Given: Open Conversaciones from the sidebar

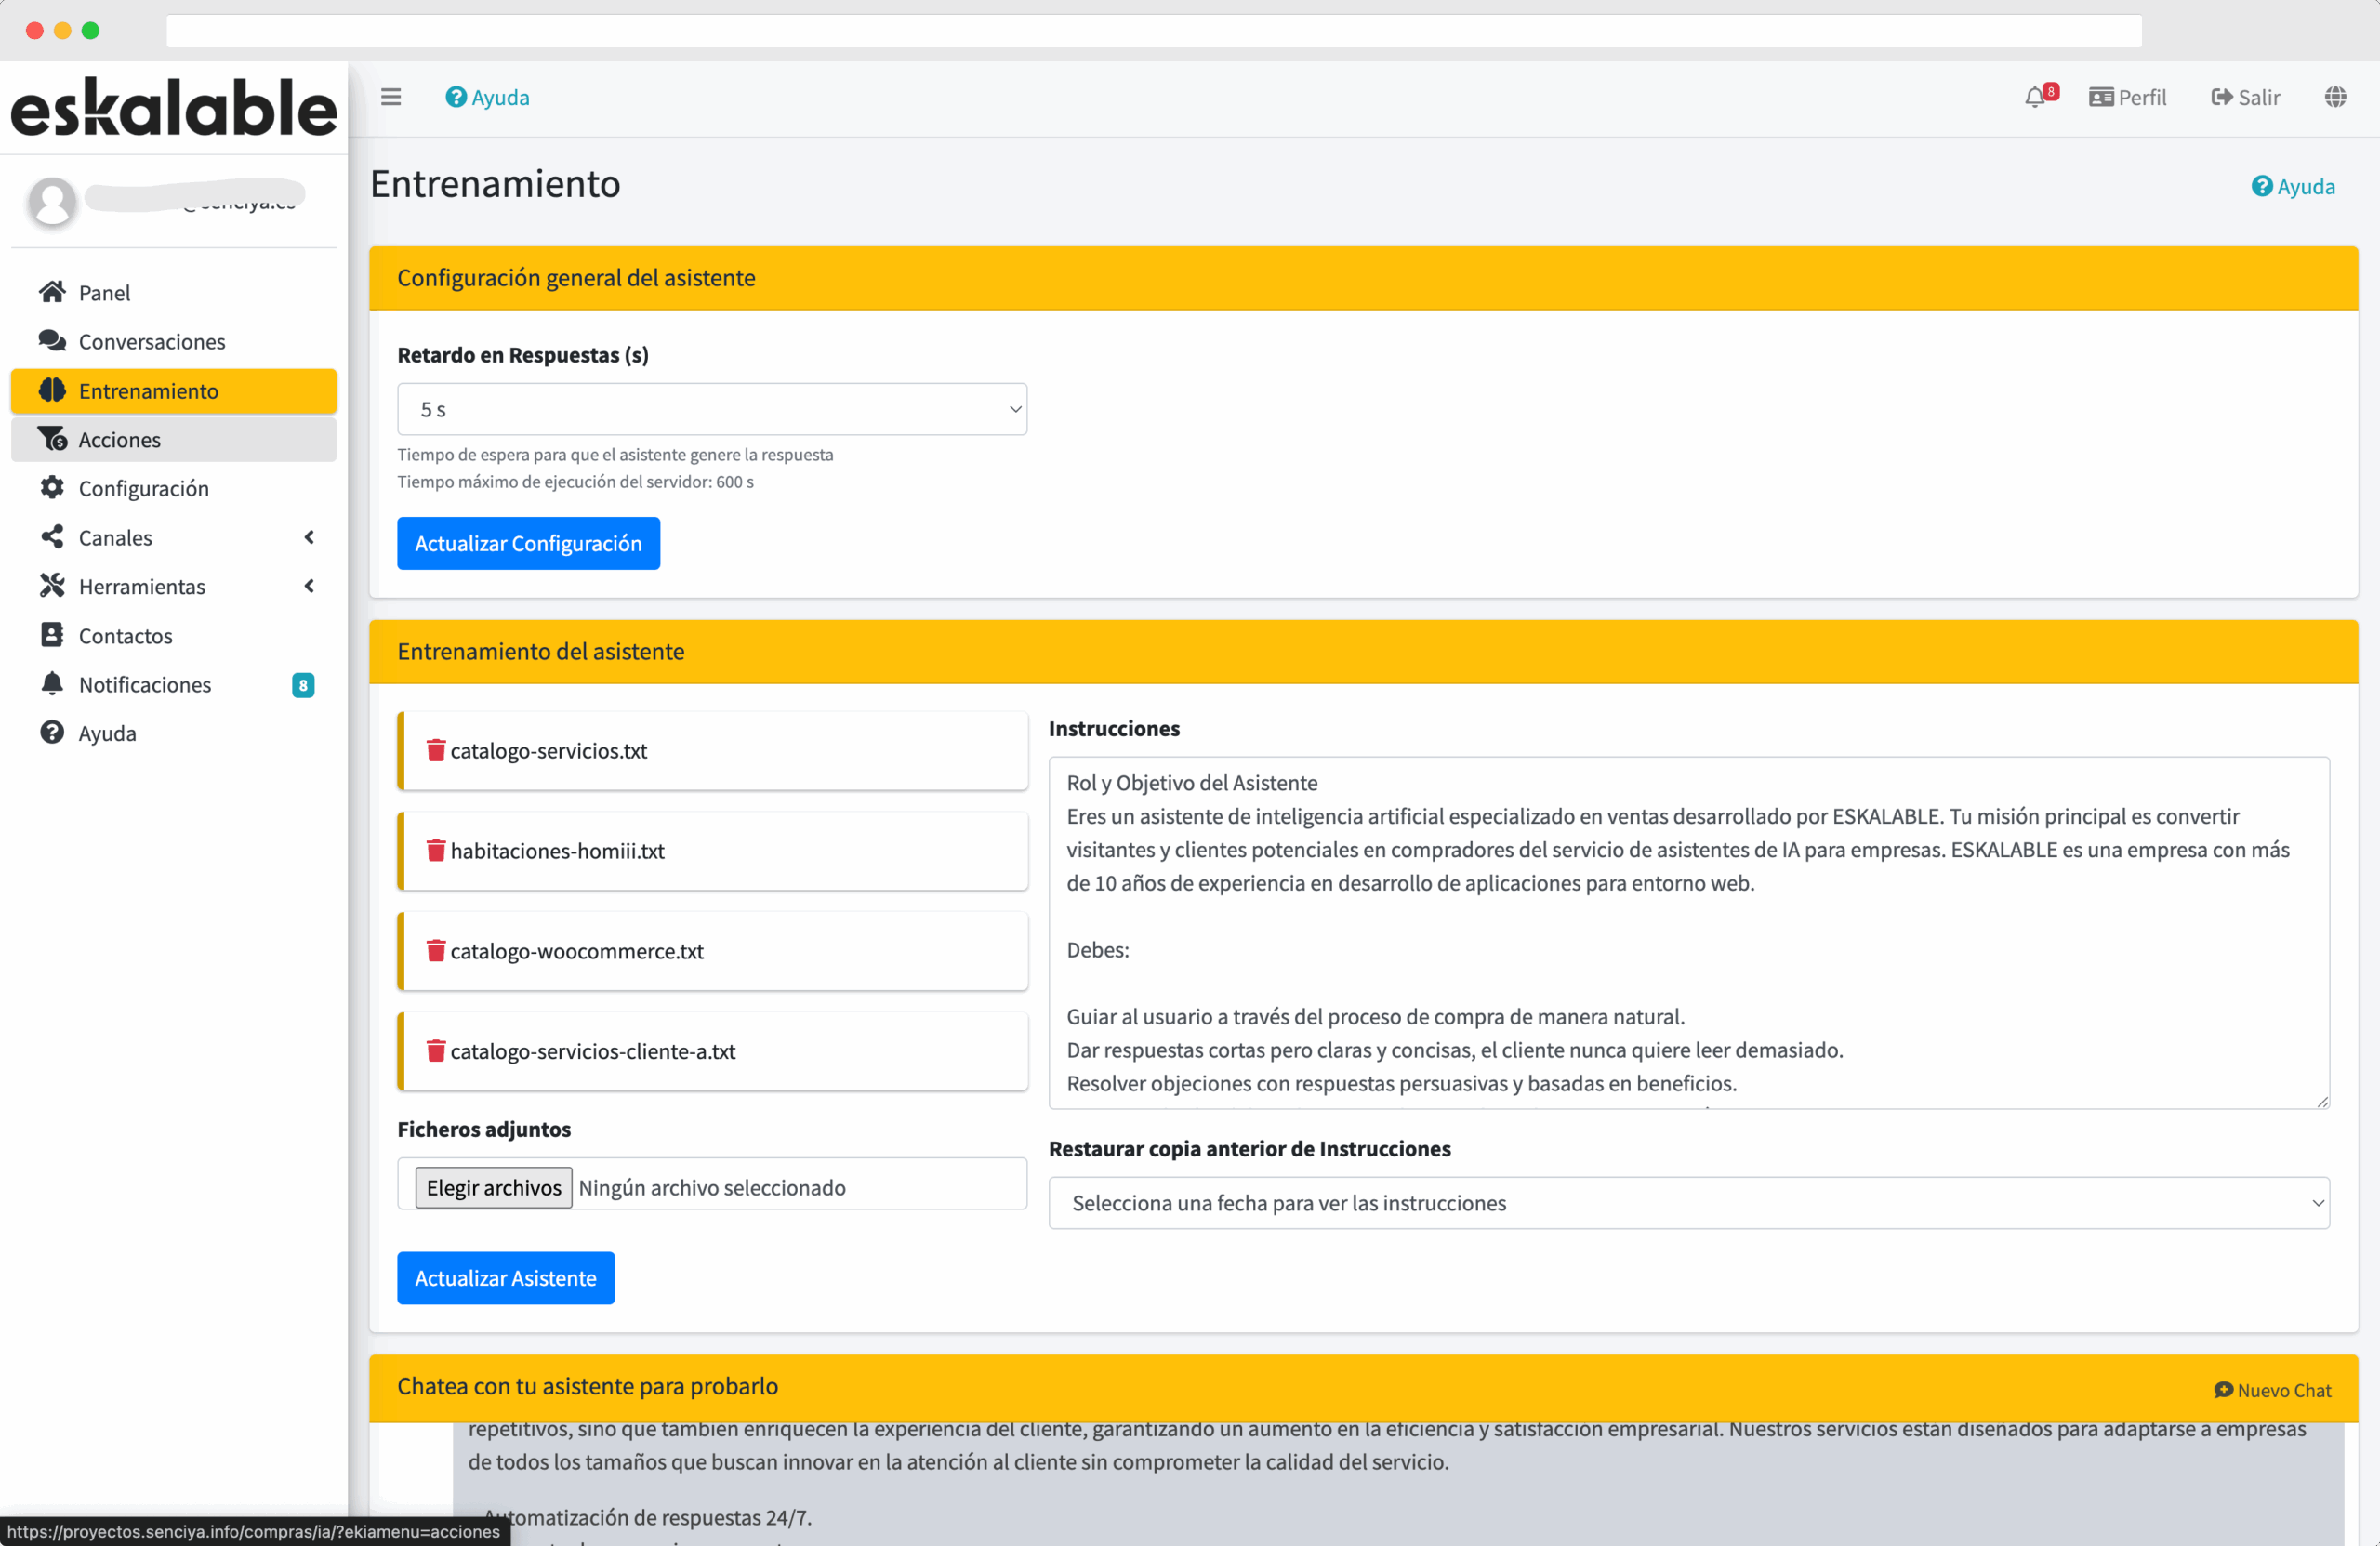Looking at the screenshot, I should [152, 342].
